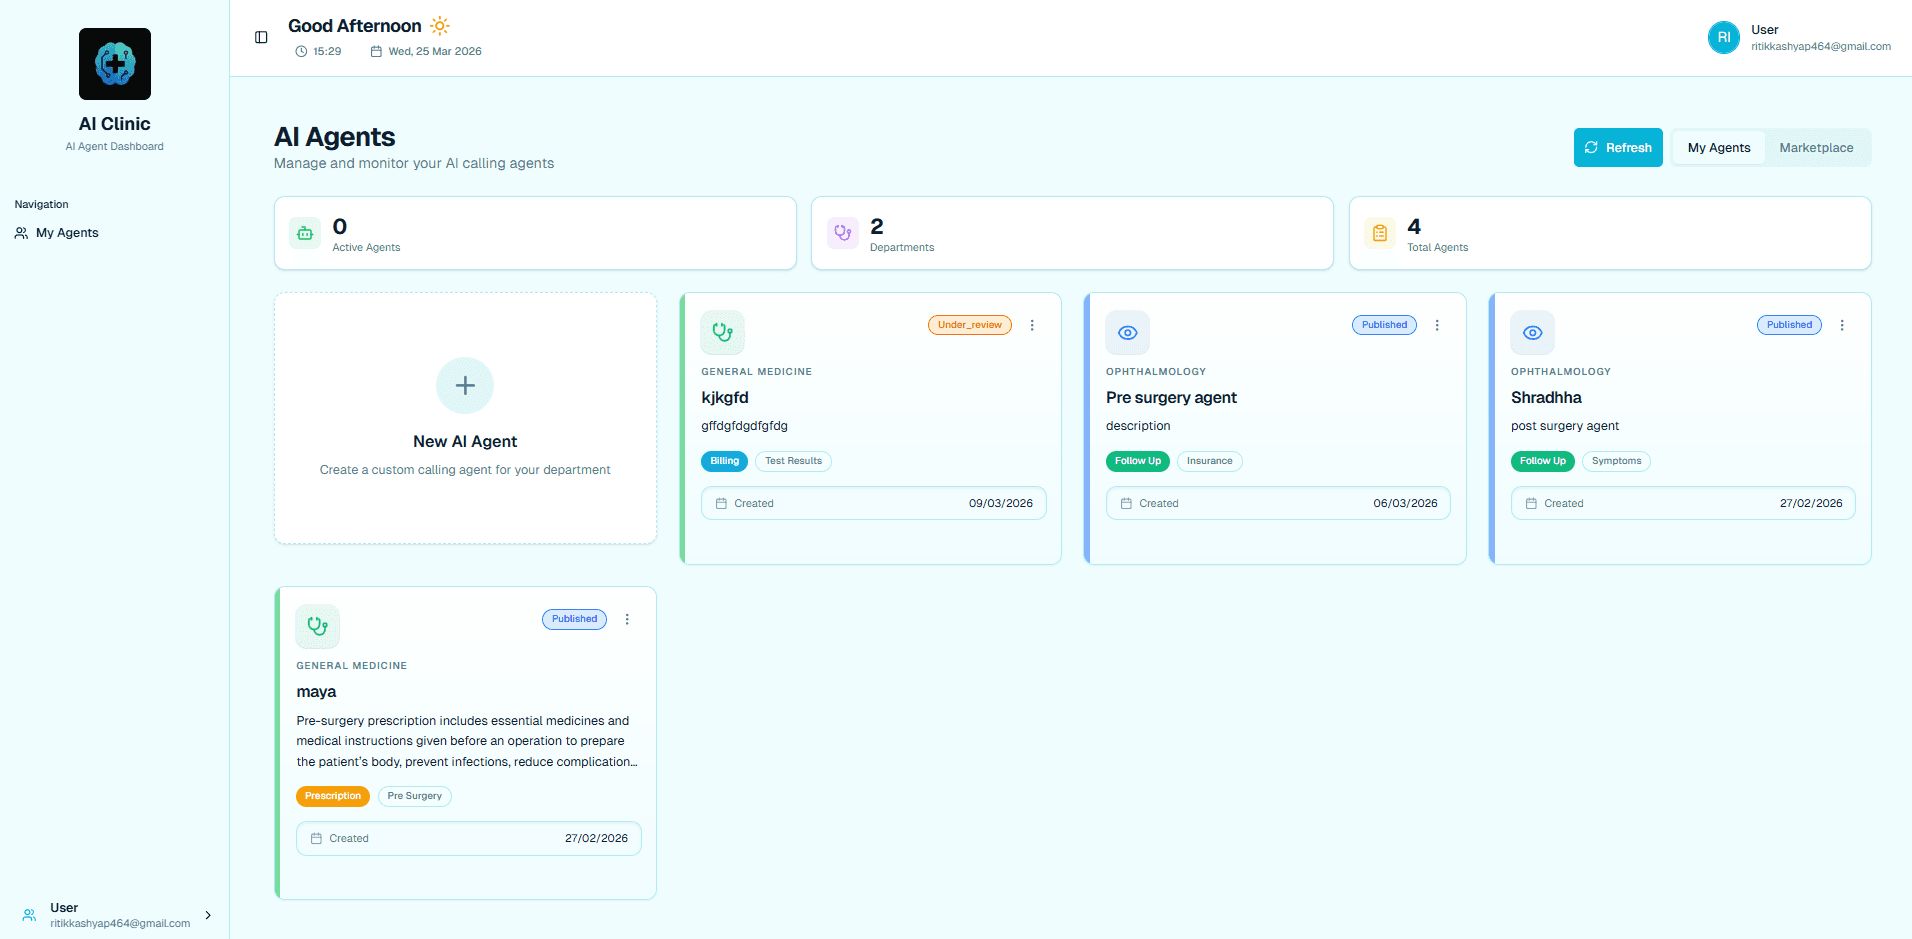Viewport: 1912px width, 939px height.
Task: Click the Refresh button
Action: 1618,147
